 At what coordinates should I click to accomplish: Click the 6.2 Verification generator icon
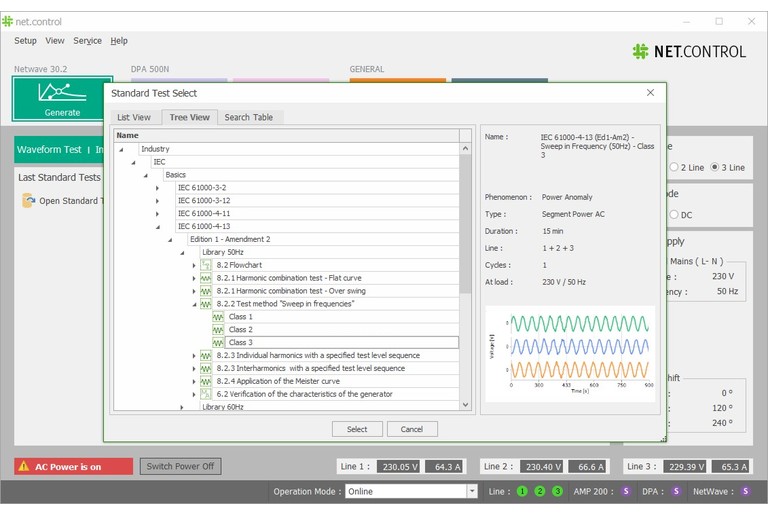pos(206,394)
